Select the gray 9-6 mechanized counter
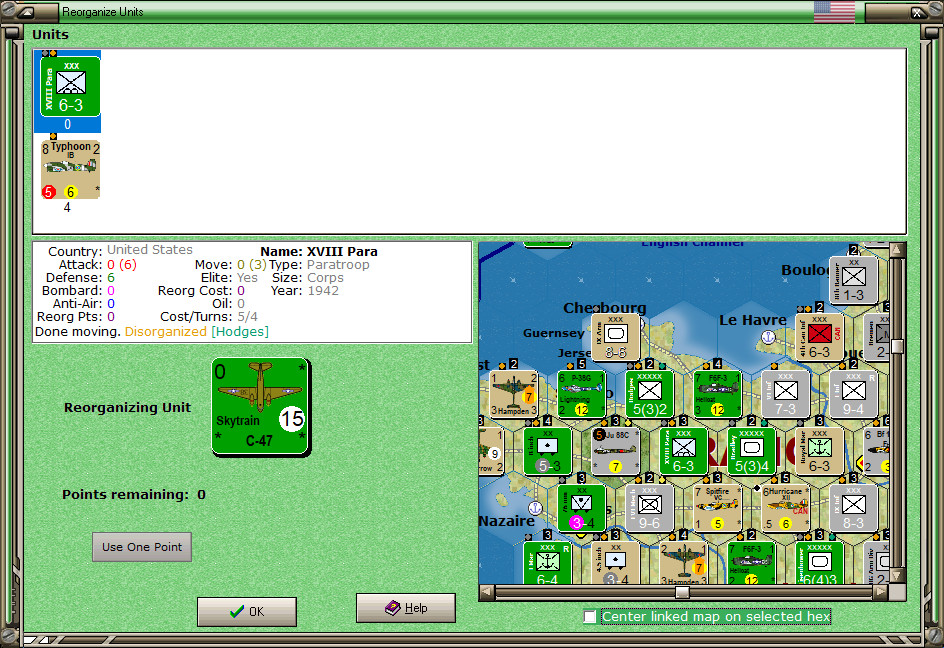This screenshot has height=648, width=944. click(649, 508)
